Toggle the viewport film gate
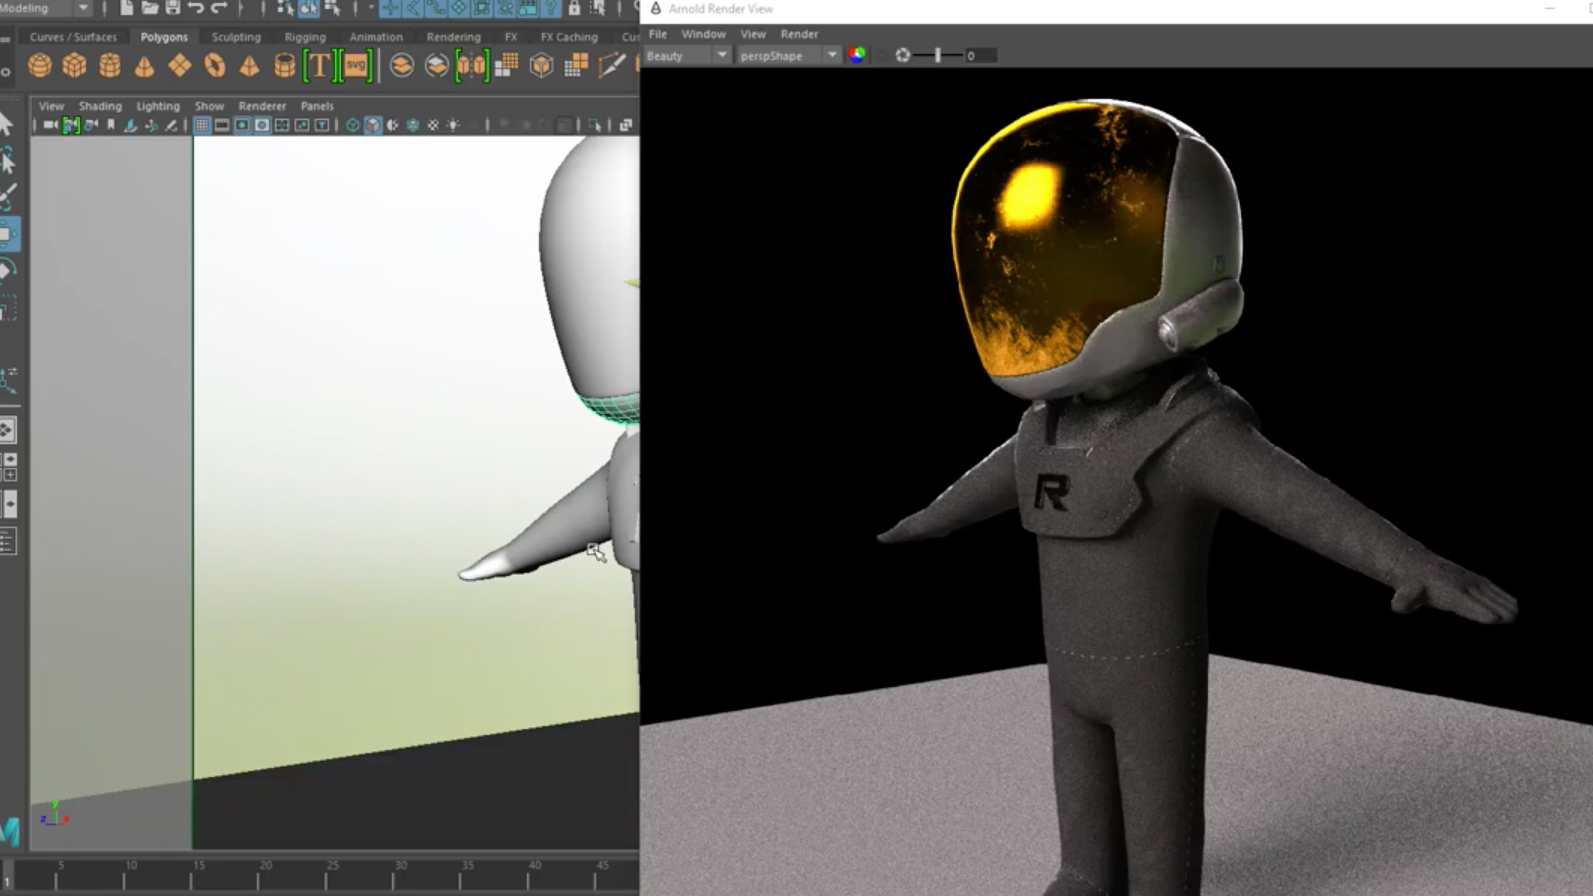The height and width of the screenshot is (896, 1593). pyautogui.click(x=222, y=125)
